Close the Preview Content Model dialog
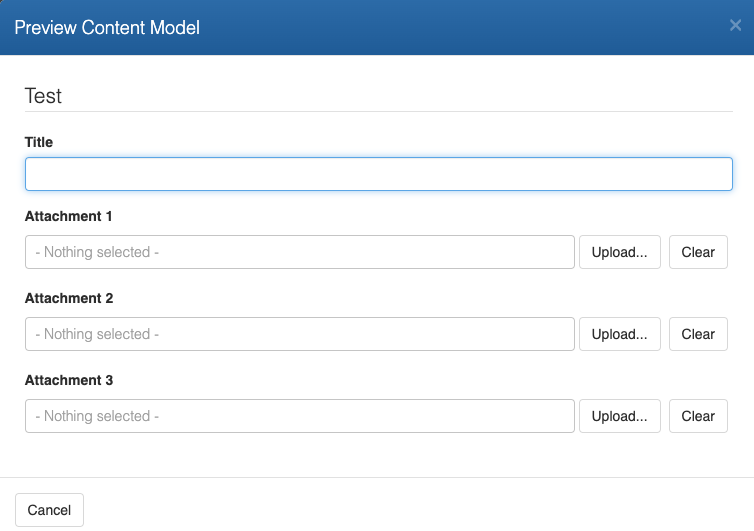This screenshot has height=531, width=754. [735, 26]
